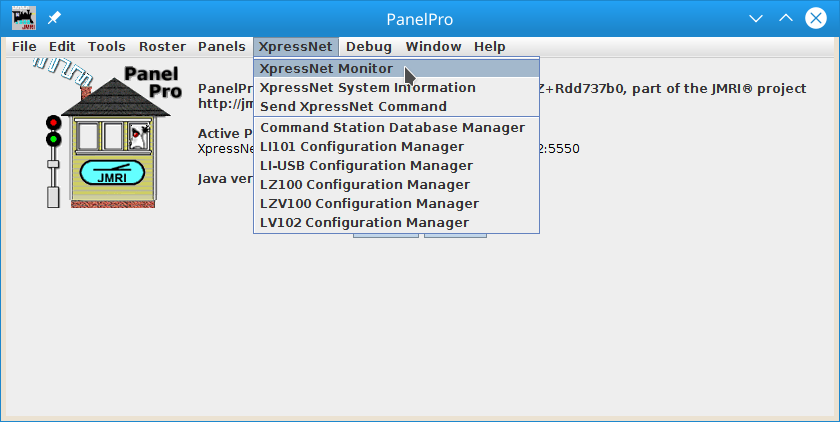This screenshot has height=422, width=840.
Task: Open the File menu
Action: point(24,47)
